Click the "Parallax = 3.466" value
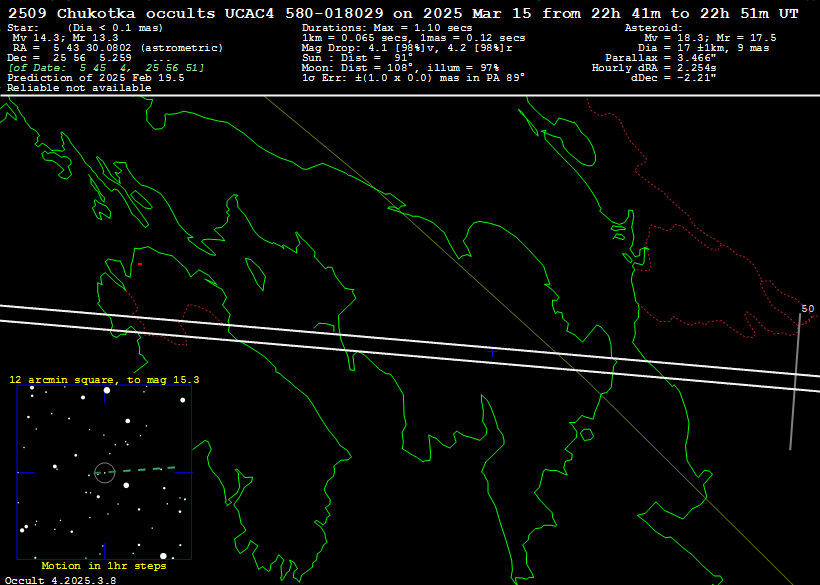 [660, 58]
